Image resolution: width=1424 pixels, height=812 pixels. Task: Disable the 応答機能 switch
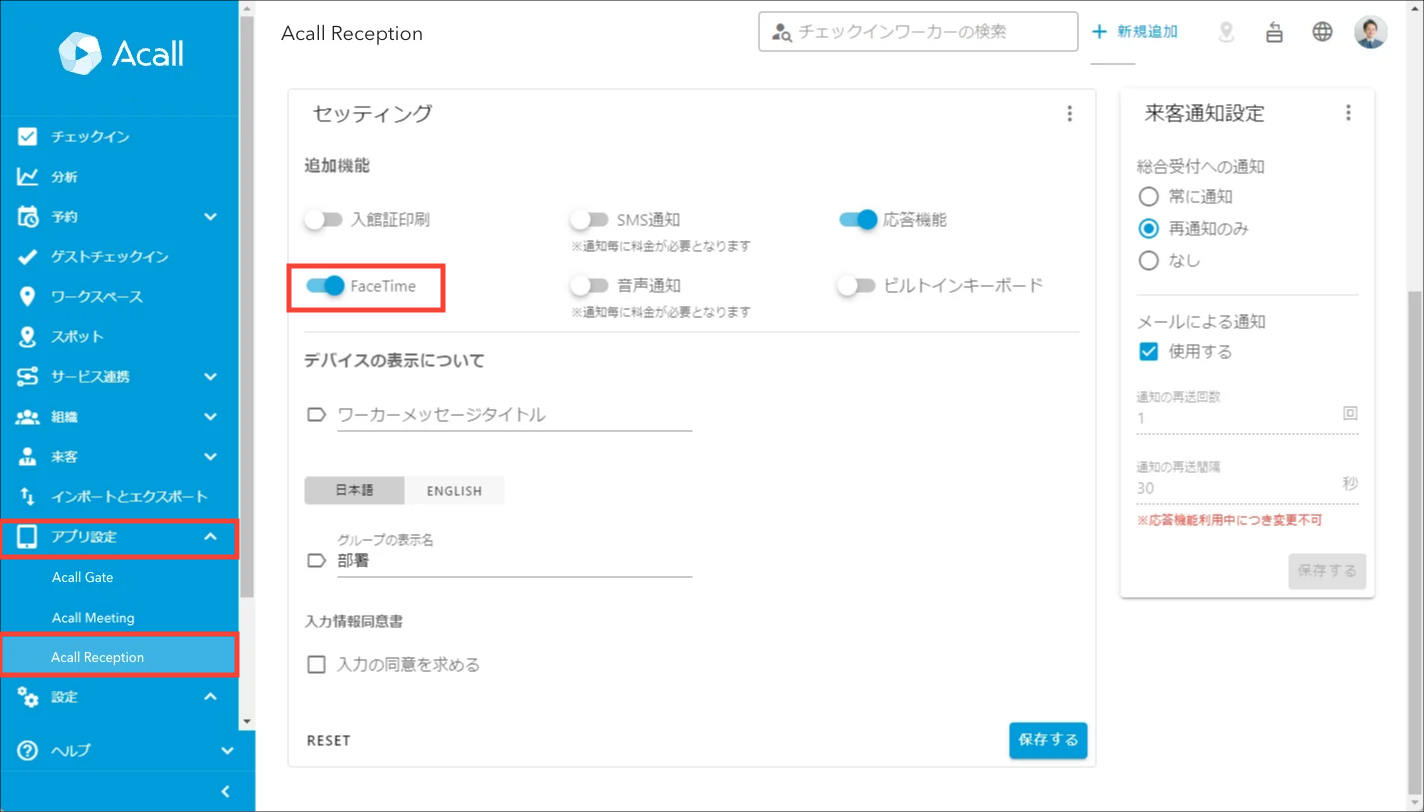point(858,220)
